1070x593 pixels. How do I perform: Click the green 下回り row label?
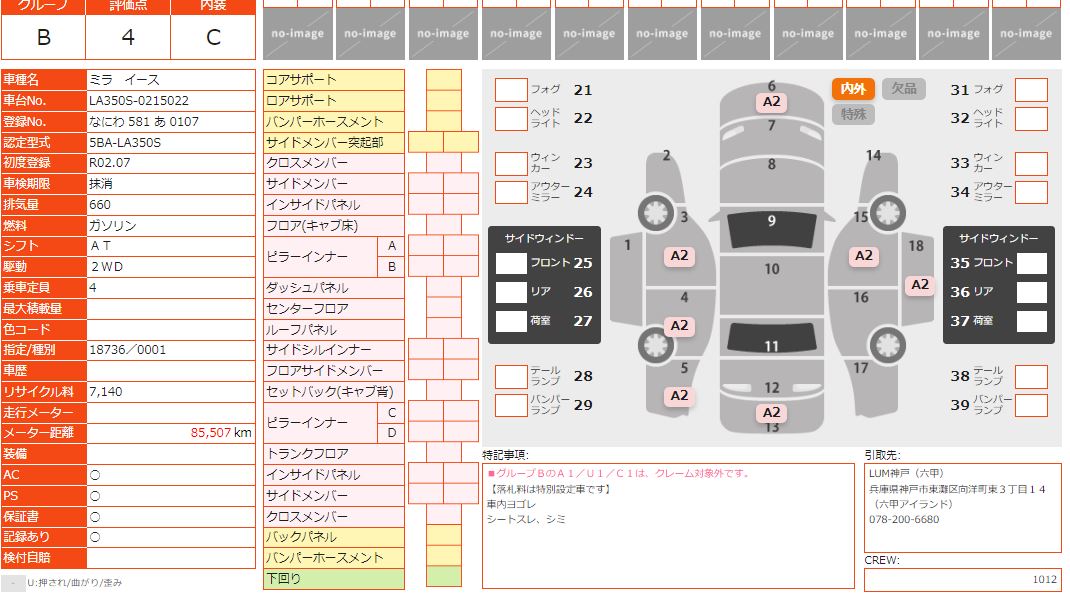[333, 579]
